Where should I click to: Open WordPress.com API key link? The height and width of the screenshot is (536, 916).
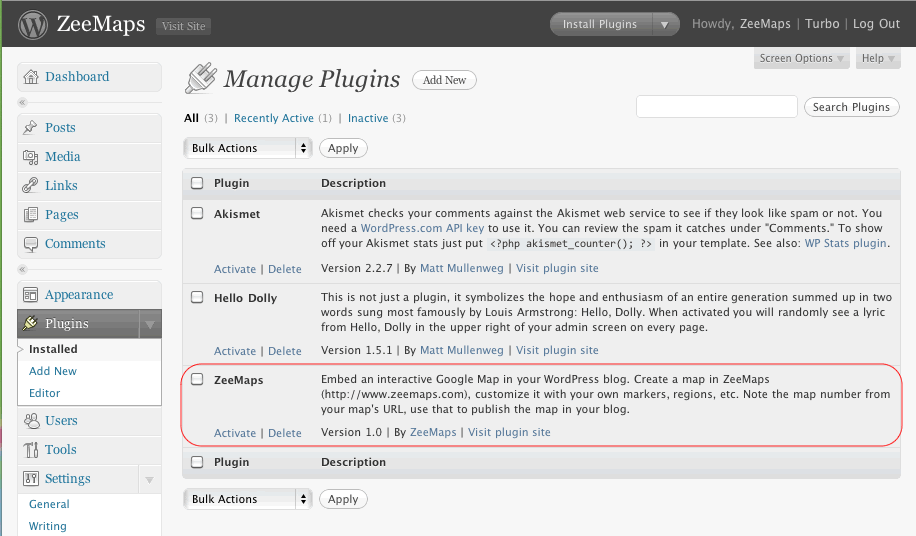point(422,228)
